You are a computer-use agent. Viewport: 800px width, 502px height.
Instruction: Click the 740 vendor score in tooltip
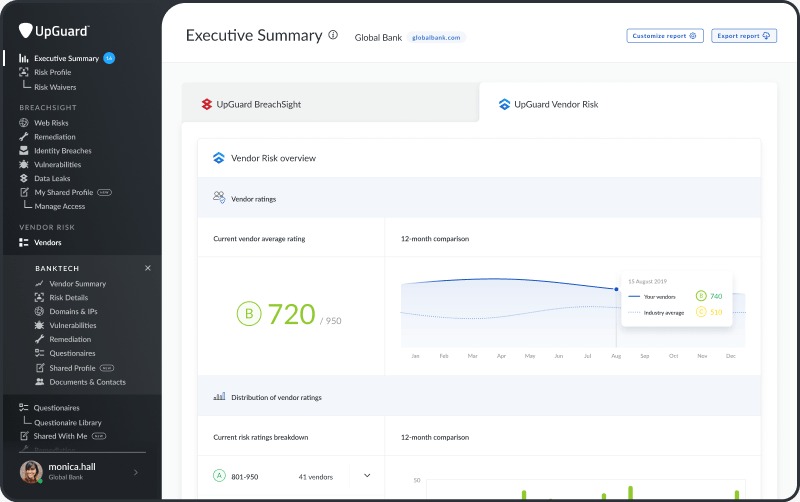[x=716, y=296]
